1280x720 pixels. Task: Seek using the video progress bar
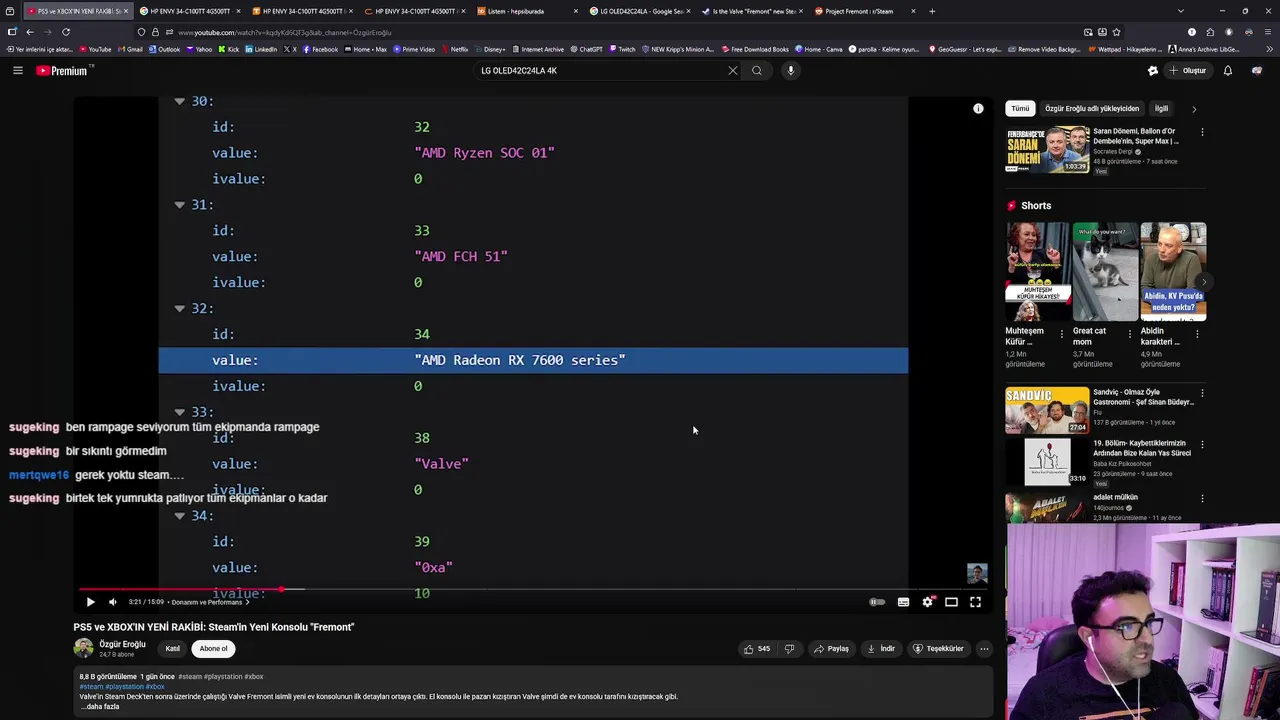(x=532, y=590)
